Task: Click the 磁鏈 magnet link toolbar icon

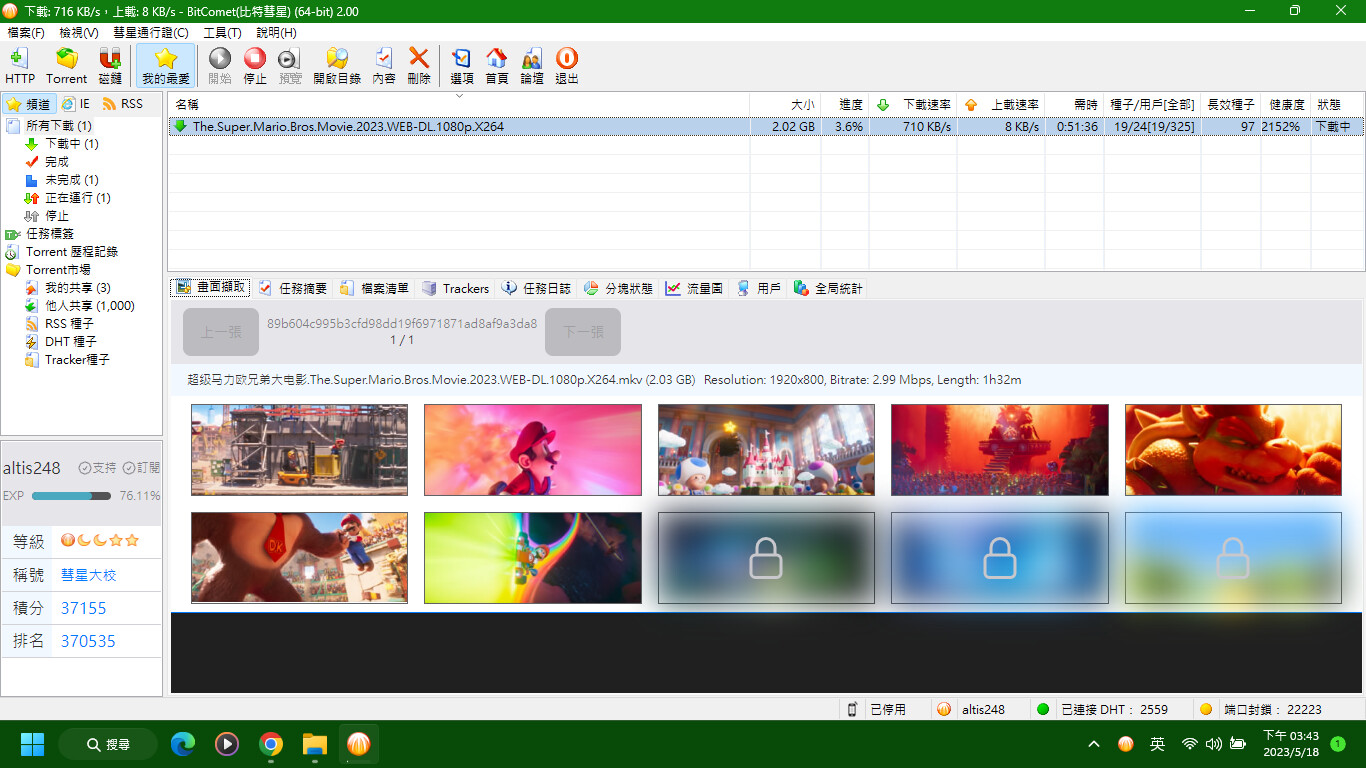Action: pyautogui.click(x=110, y=66)
